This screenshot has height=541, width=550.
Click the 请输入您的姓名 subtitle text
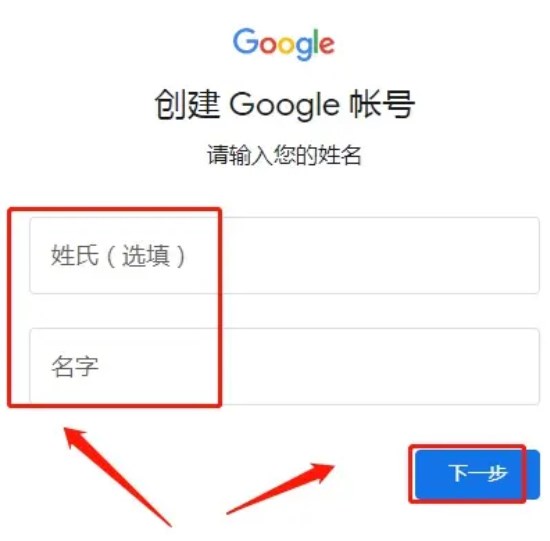pos(284,155)
